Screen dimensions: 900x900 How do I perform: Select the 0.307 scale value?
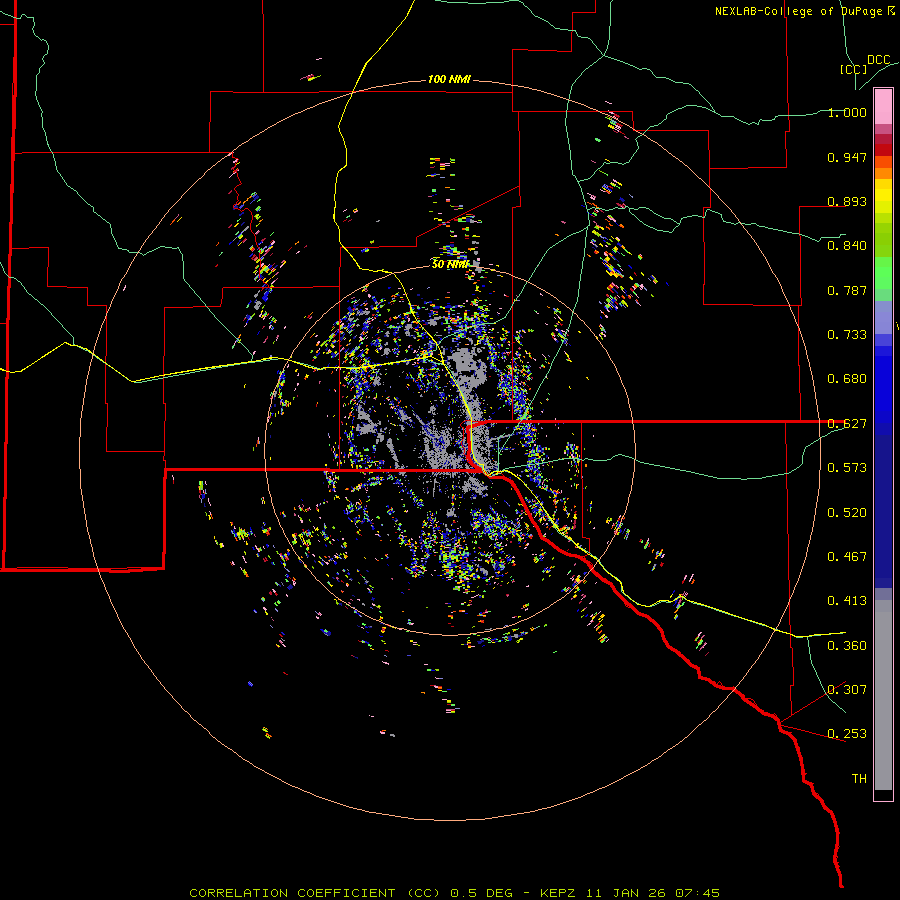pos(847,690)
